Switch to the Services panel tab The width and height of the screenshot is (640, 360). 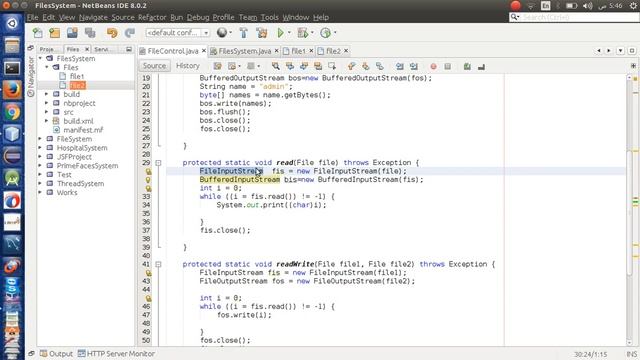(102, 49)
